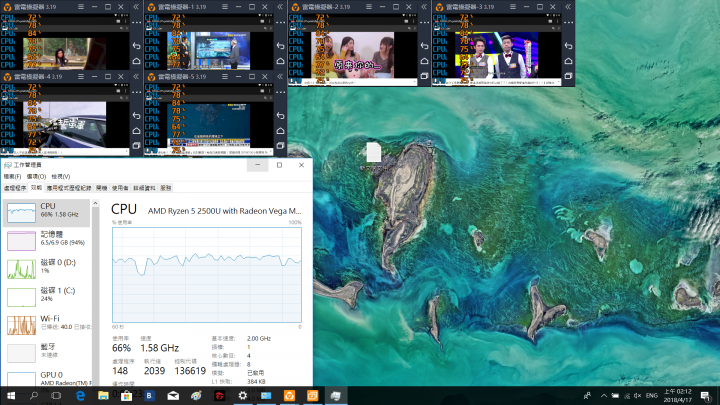Click back arrow in 雷電模擬器 3.19 sidebar
The width and height of the screenshot is (720, 405).
pyautogui.click(x=136, y=46)
